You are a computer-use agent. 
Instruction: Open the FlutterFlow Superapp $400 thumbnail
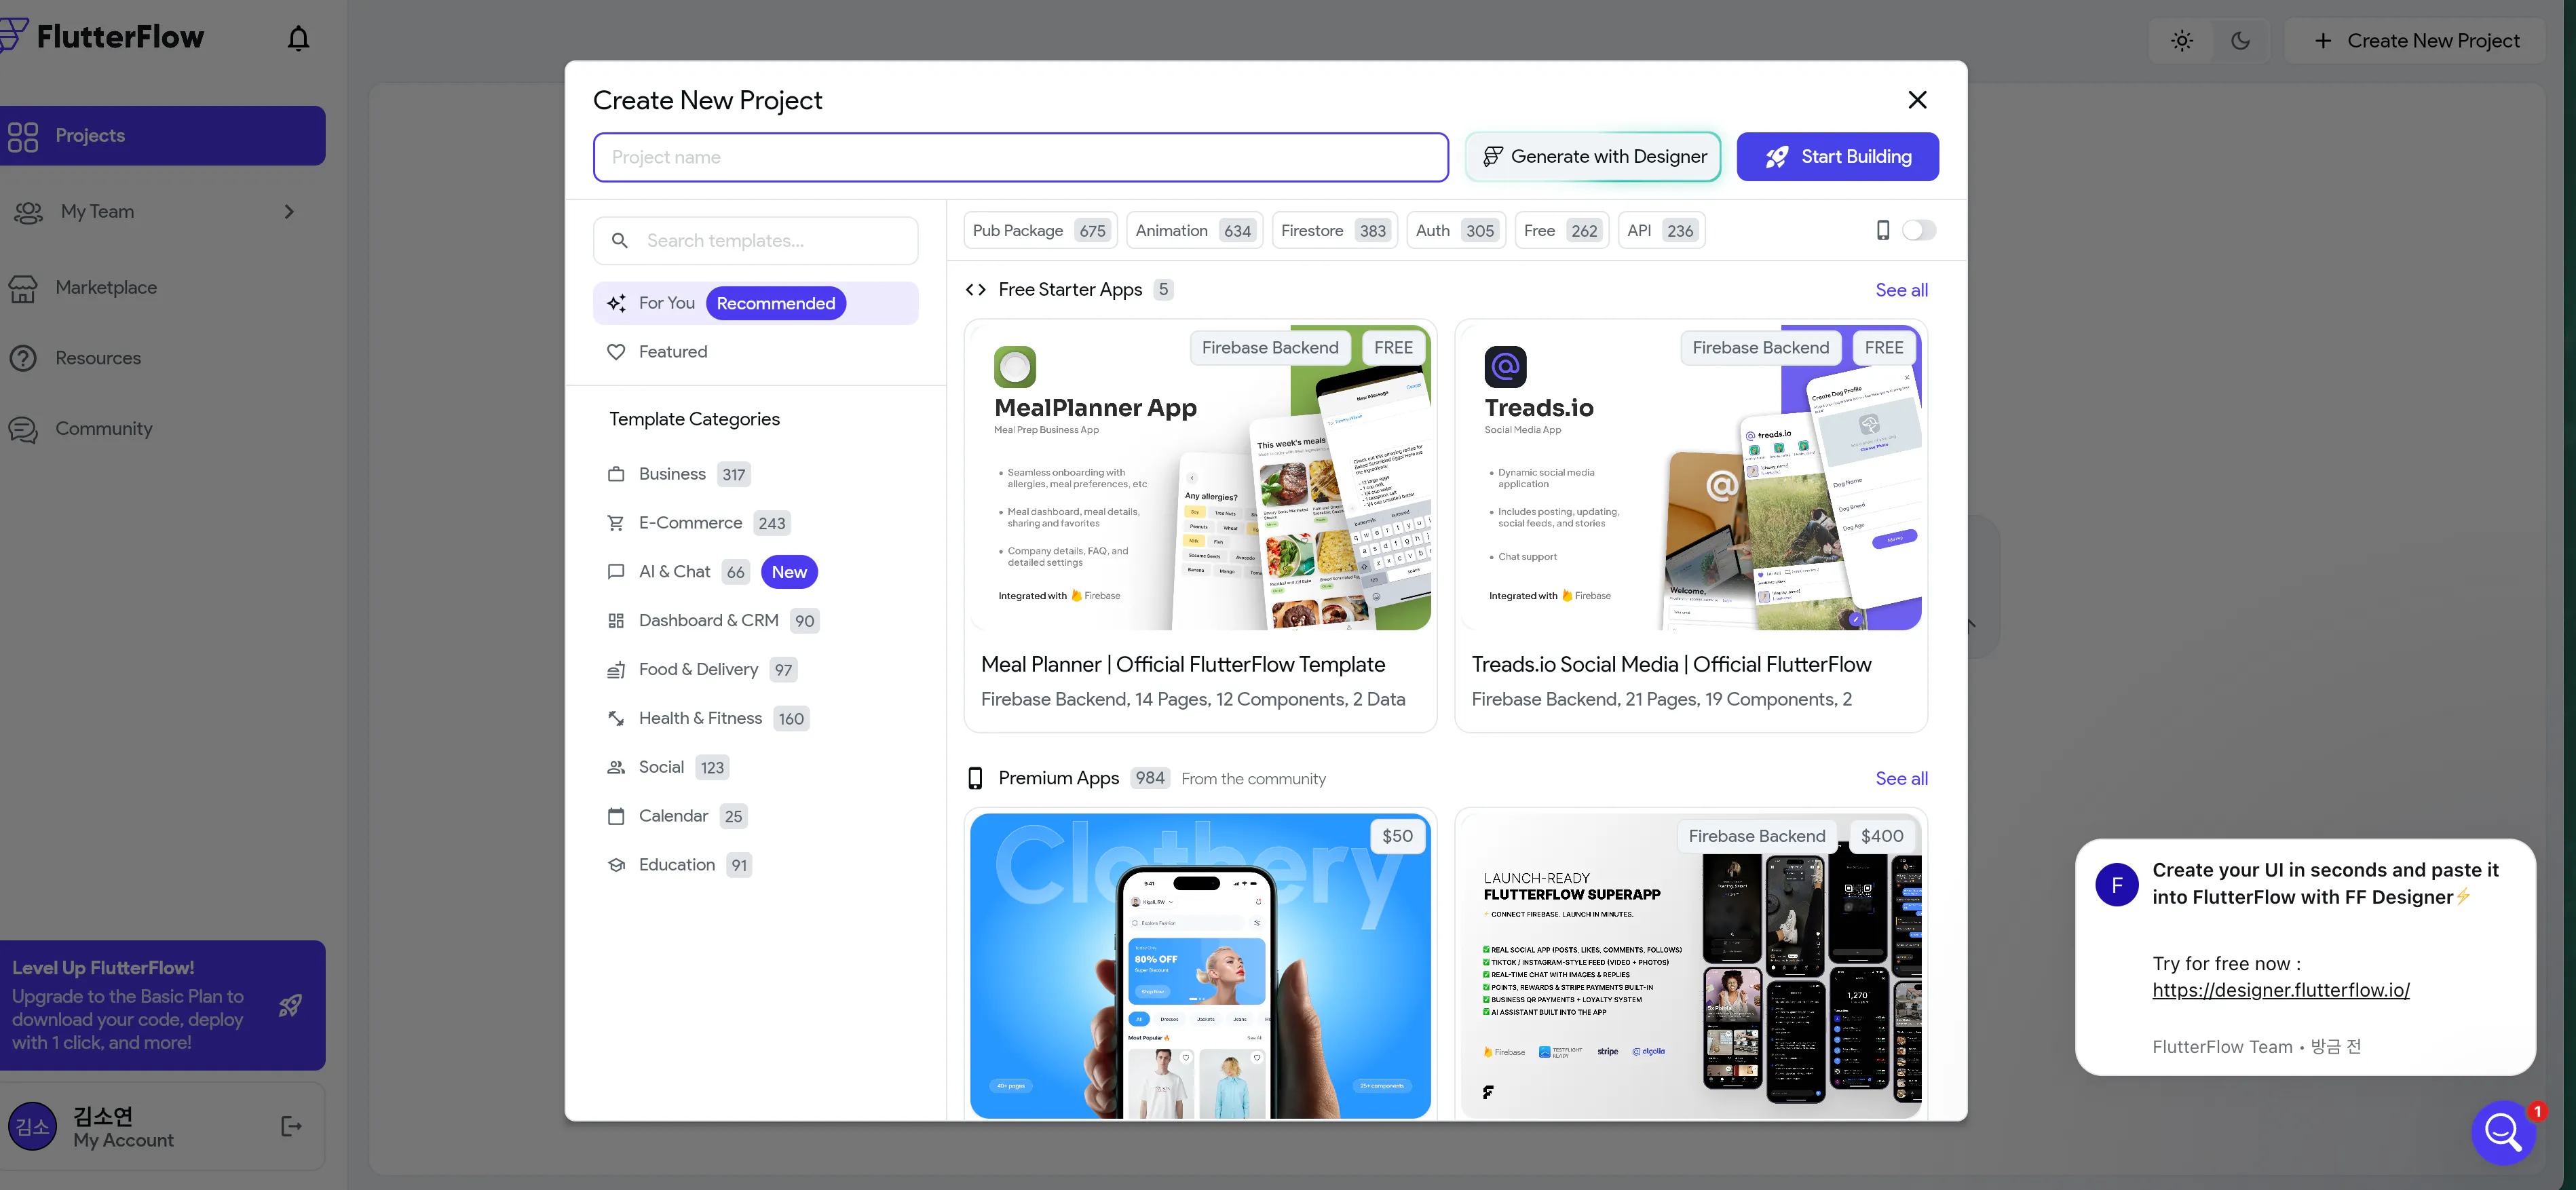(x=1691, y=966)
